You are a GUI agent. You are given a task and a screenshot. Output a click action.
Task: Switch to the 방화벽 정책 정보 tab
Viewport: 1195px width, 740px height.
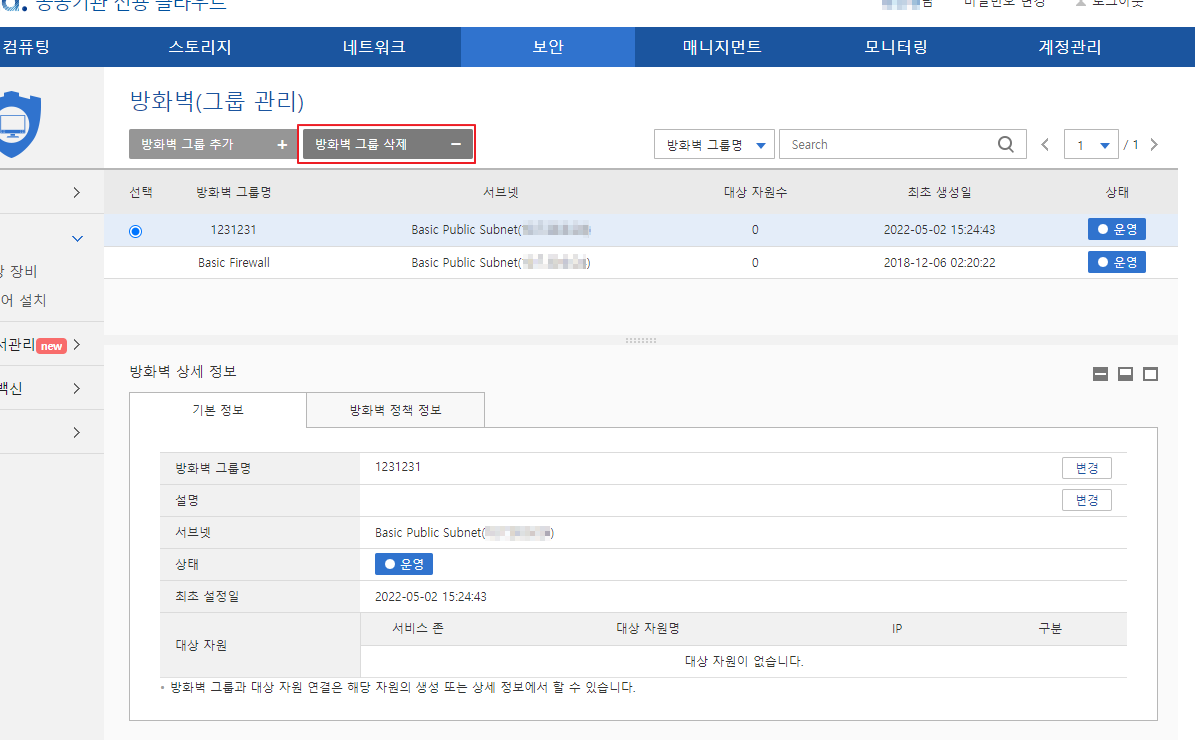tap(395, 410)
